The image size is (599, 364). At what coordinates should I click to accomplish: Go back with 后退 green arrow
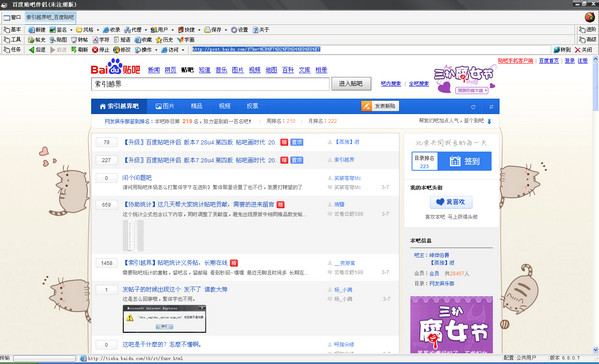(x=37, y=50)
